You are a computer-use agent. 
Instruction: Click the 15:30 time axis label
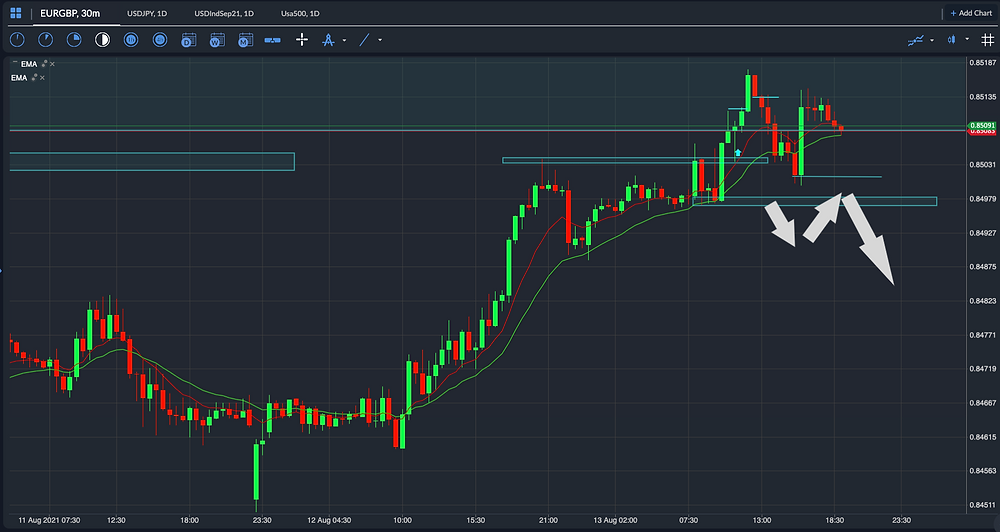click(475, 520)
